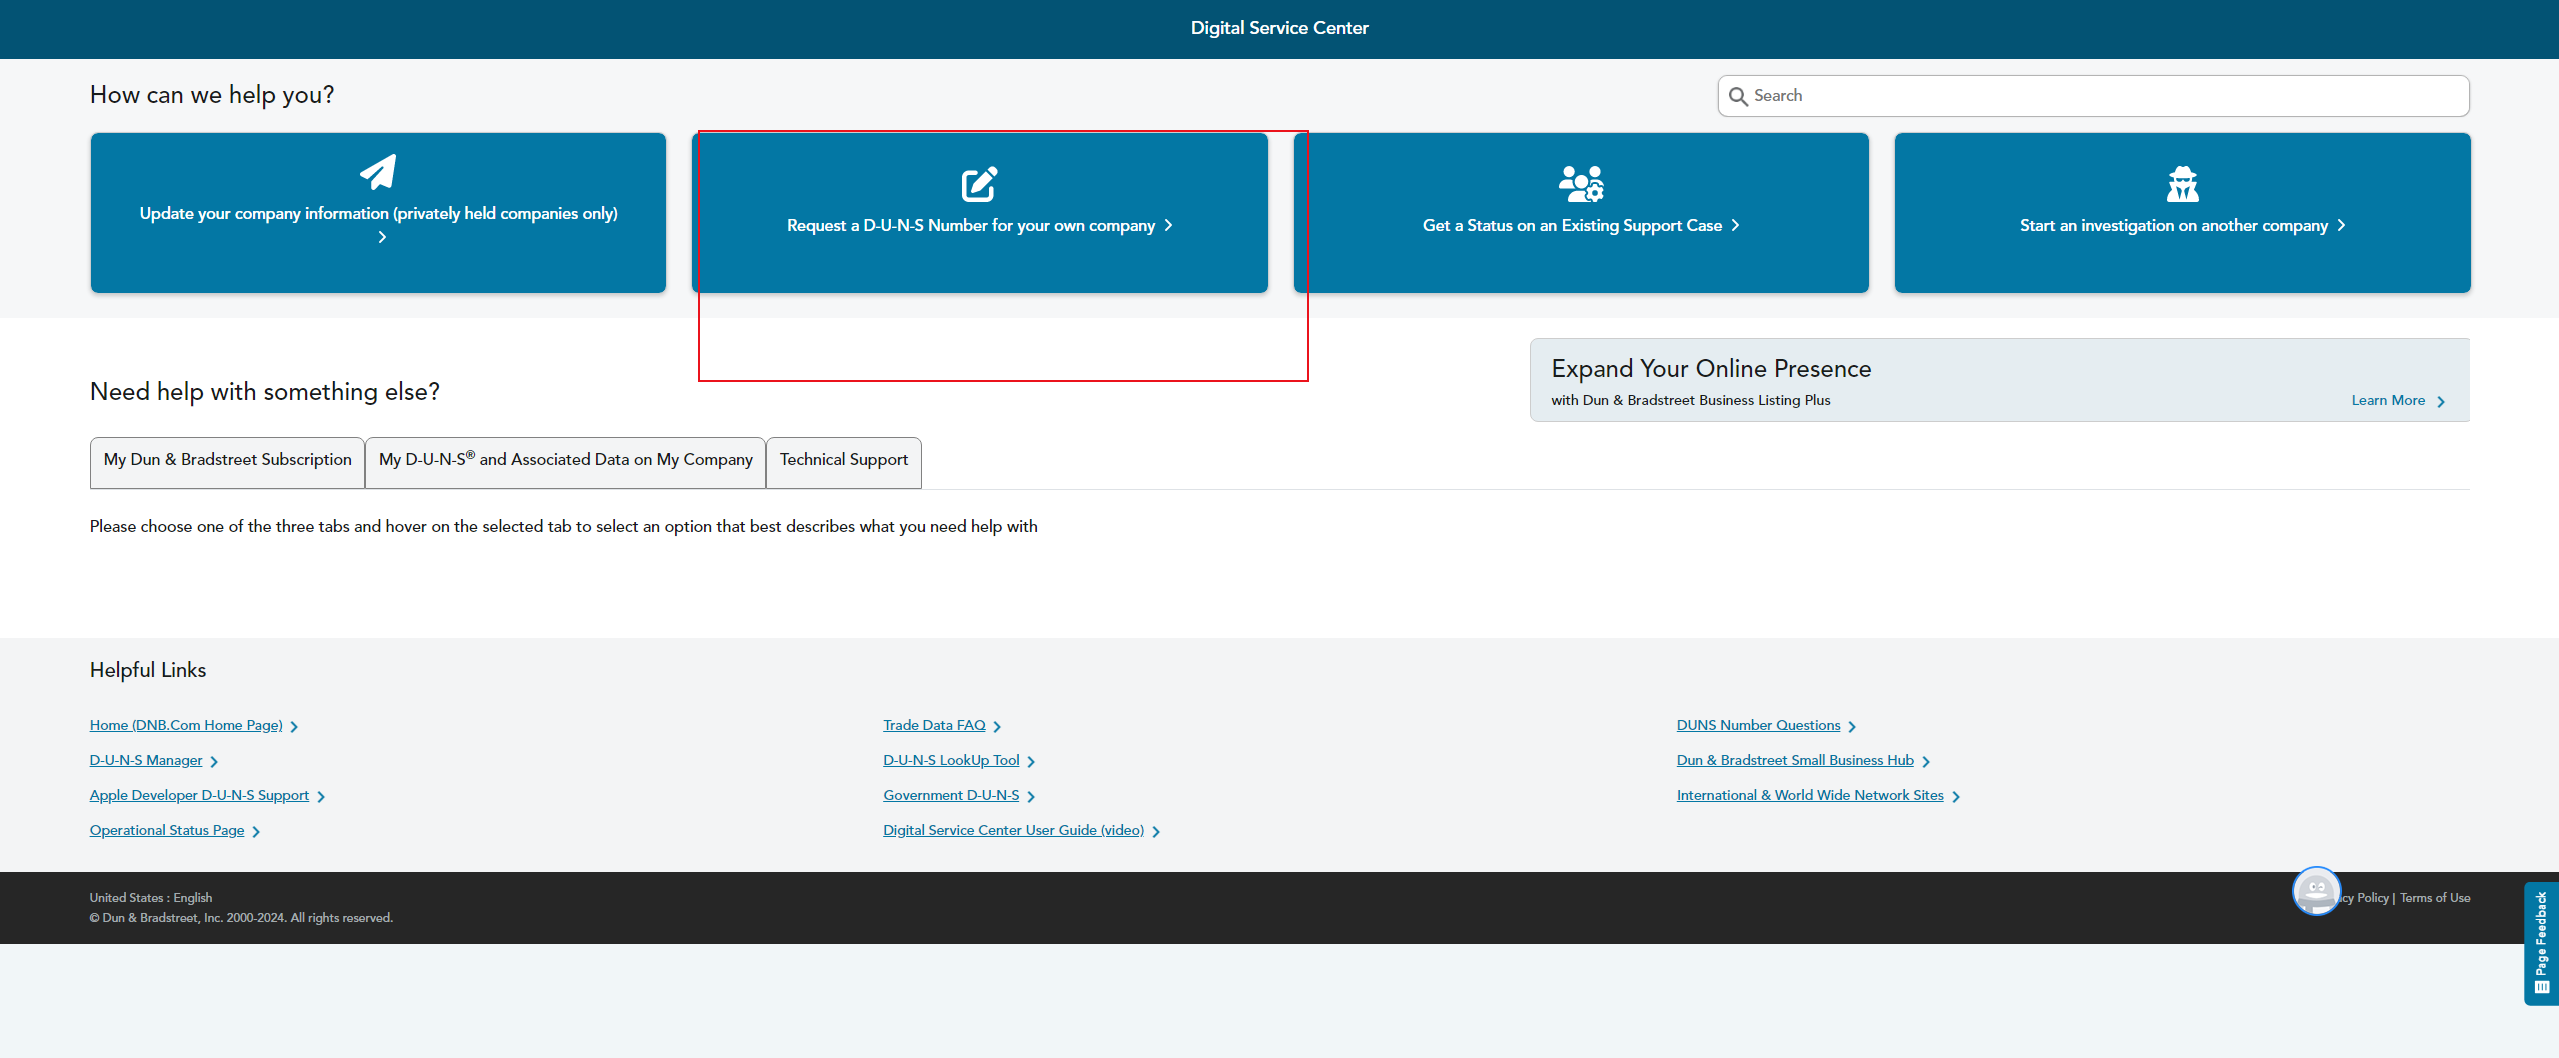Open Update your company information card

(378, 213)
